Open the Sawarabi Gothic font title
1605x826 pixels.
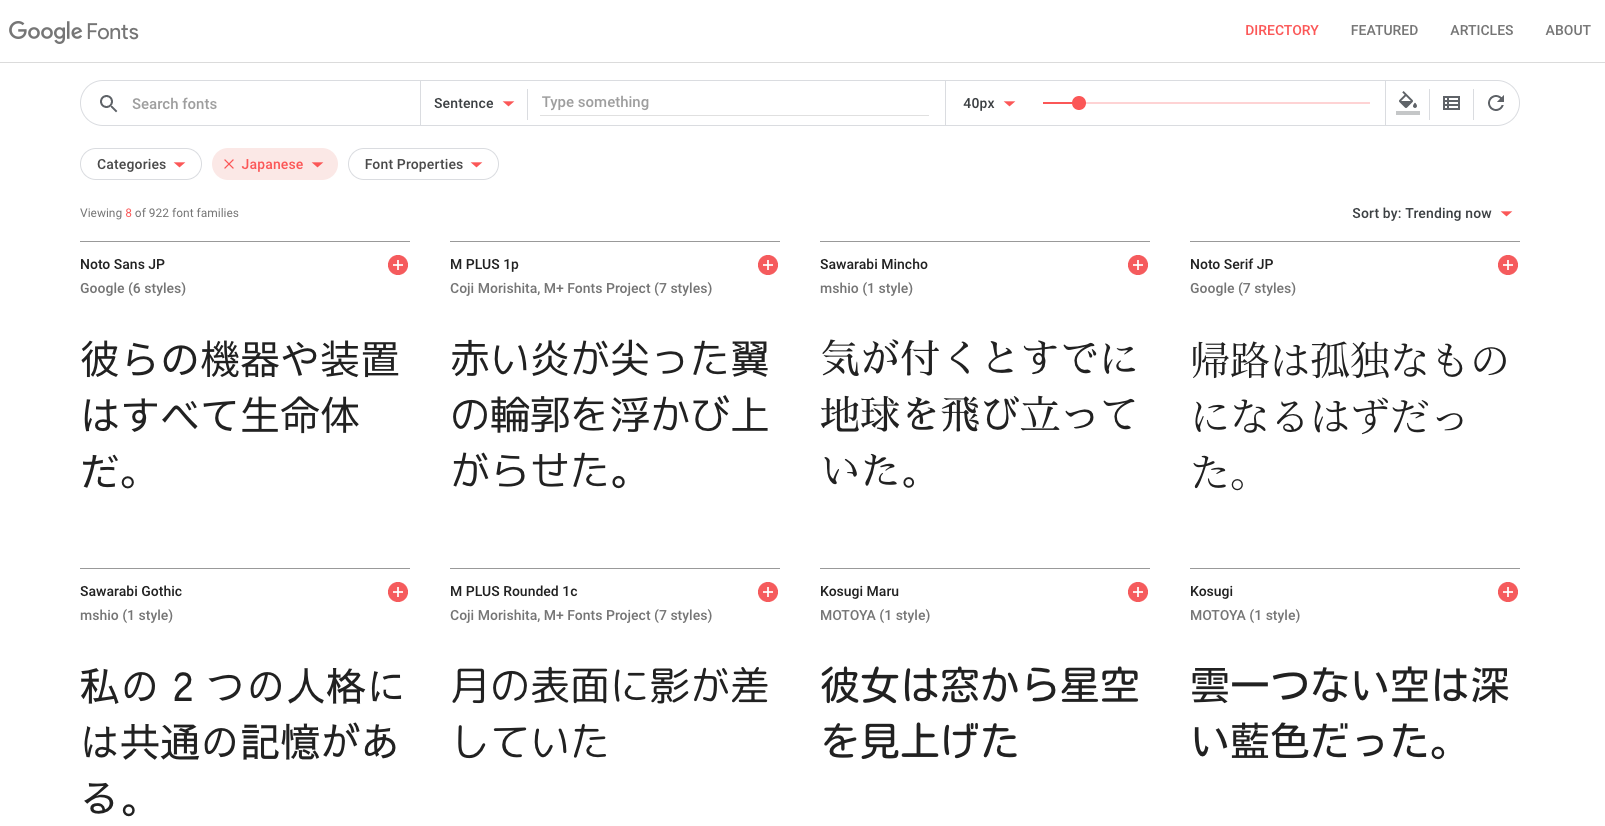click(x=131, y=591)
